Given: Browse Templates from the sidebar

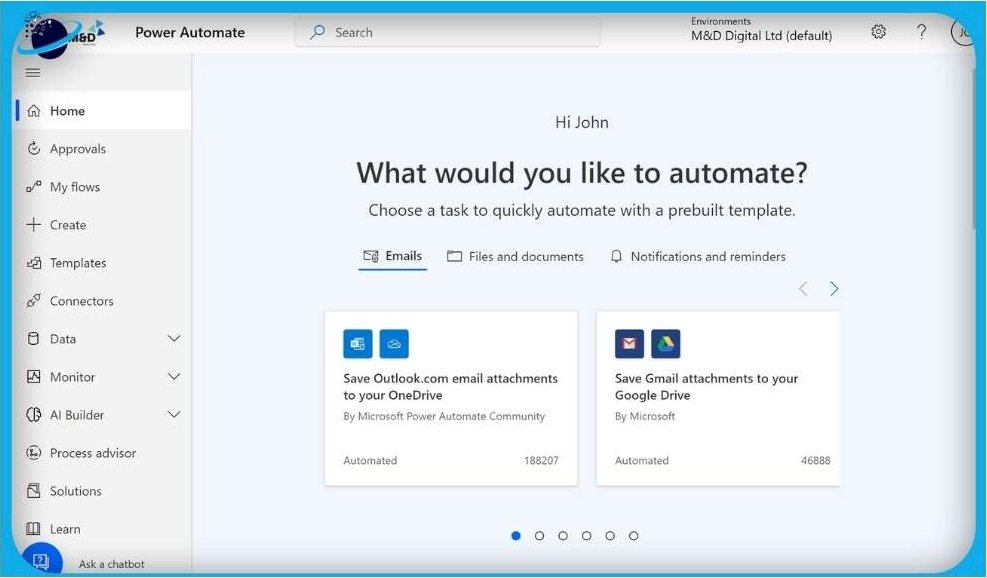Looking at the screenshot, I should click(x=77, y=262).
